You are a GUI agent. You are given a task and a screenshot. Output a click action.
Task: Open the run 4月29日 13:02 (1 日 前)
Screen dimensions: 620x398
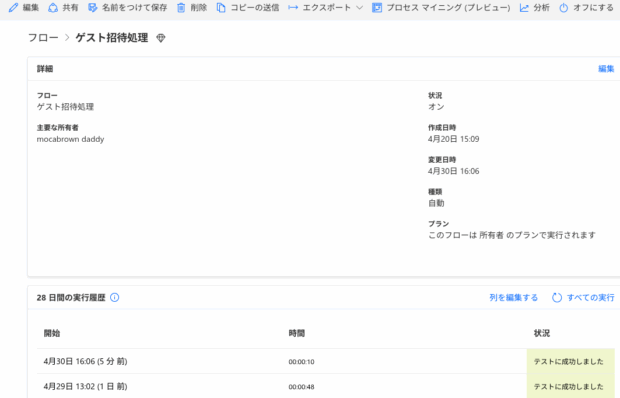85,387
